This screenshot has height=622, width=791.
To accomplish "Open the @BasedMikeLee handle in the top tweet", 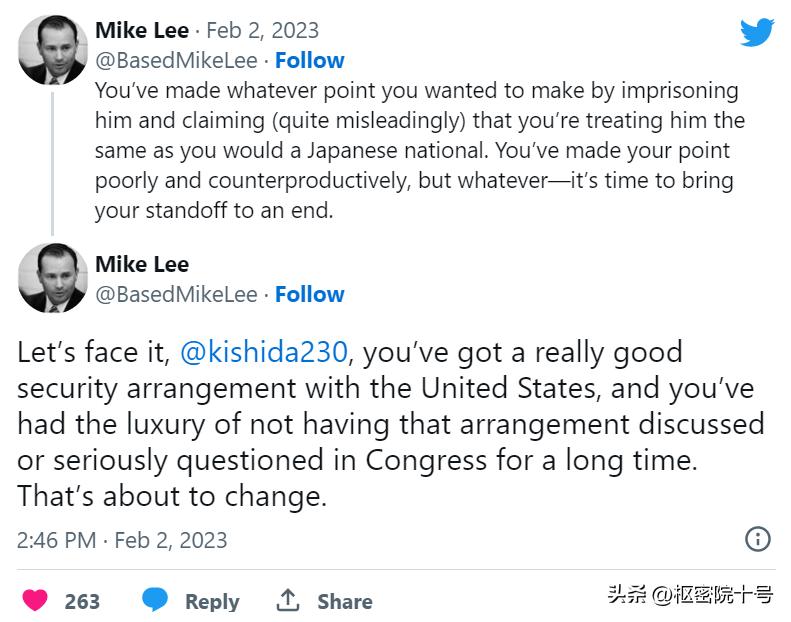I will 176,60.
